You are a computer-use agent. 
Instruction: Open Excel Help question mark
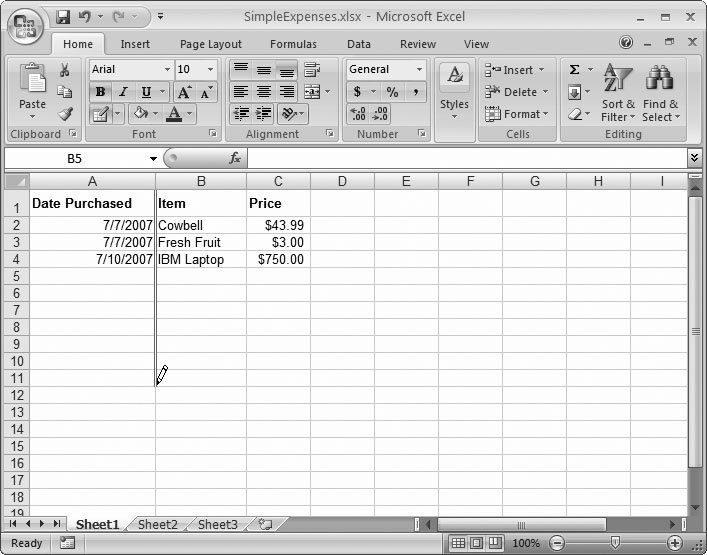click(626, 42)
